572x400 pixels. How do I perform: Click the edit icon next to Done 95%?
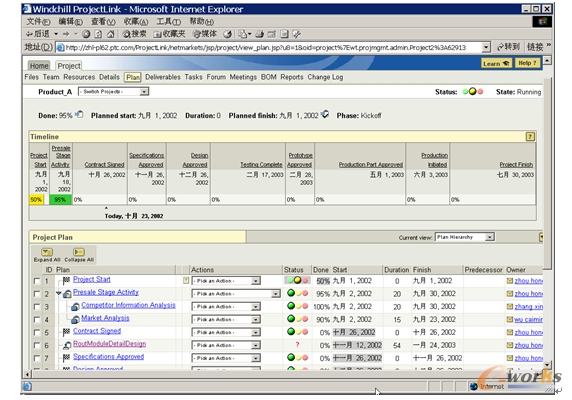(79, 114)
